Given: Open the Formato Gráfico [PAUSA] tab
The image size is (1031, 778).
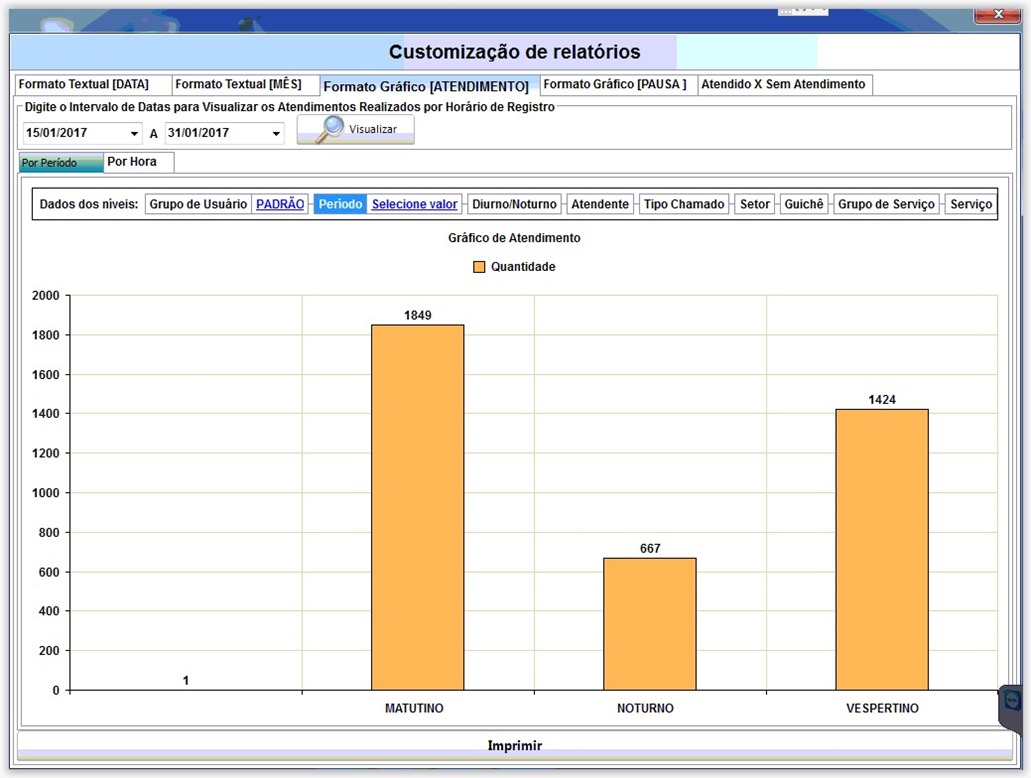Looking at the screenshot, I should tap(615, 85).
